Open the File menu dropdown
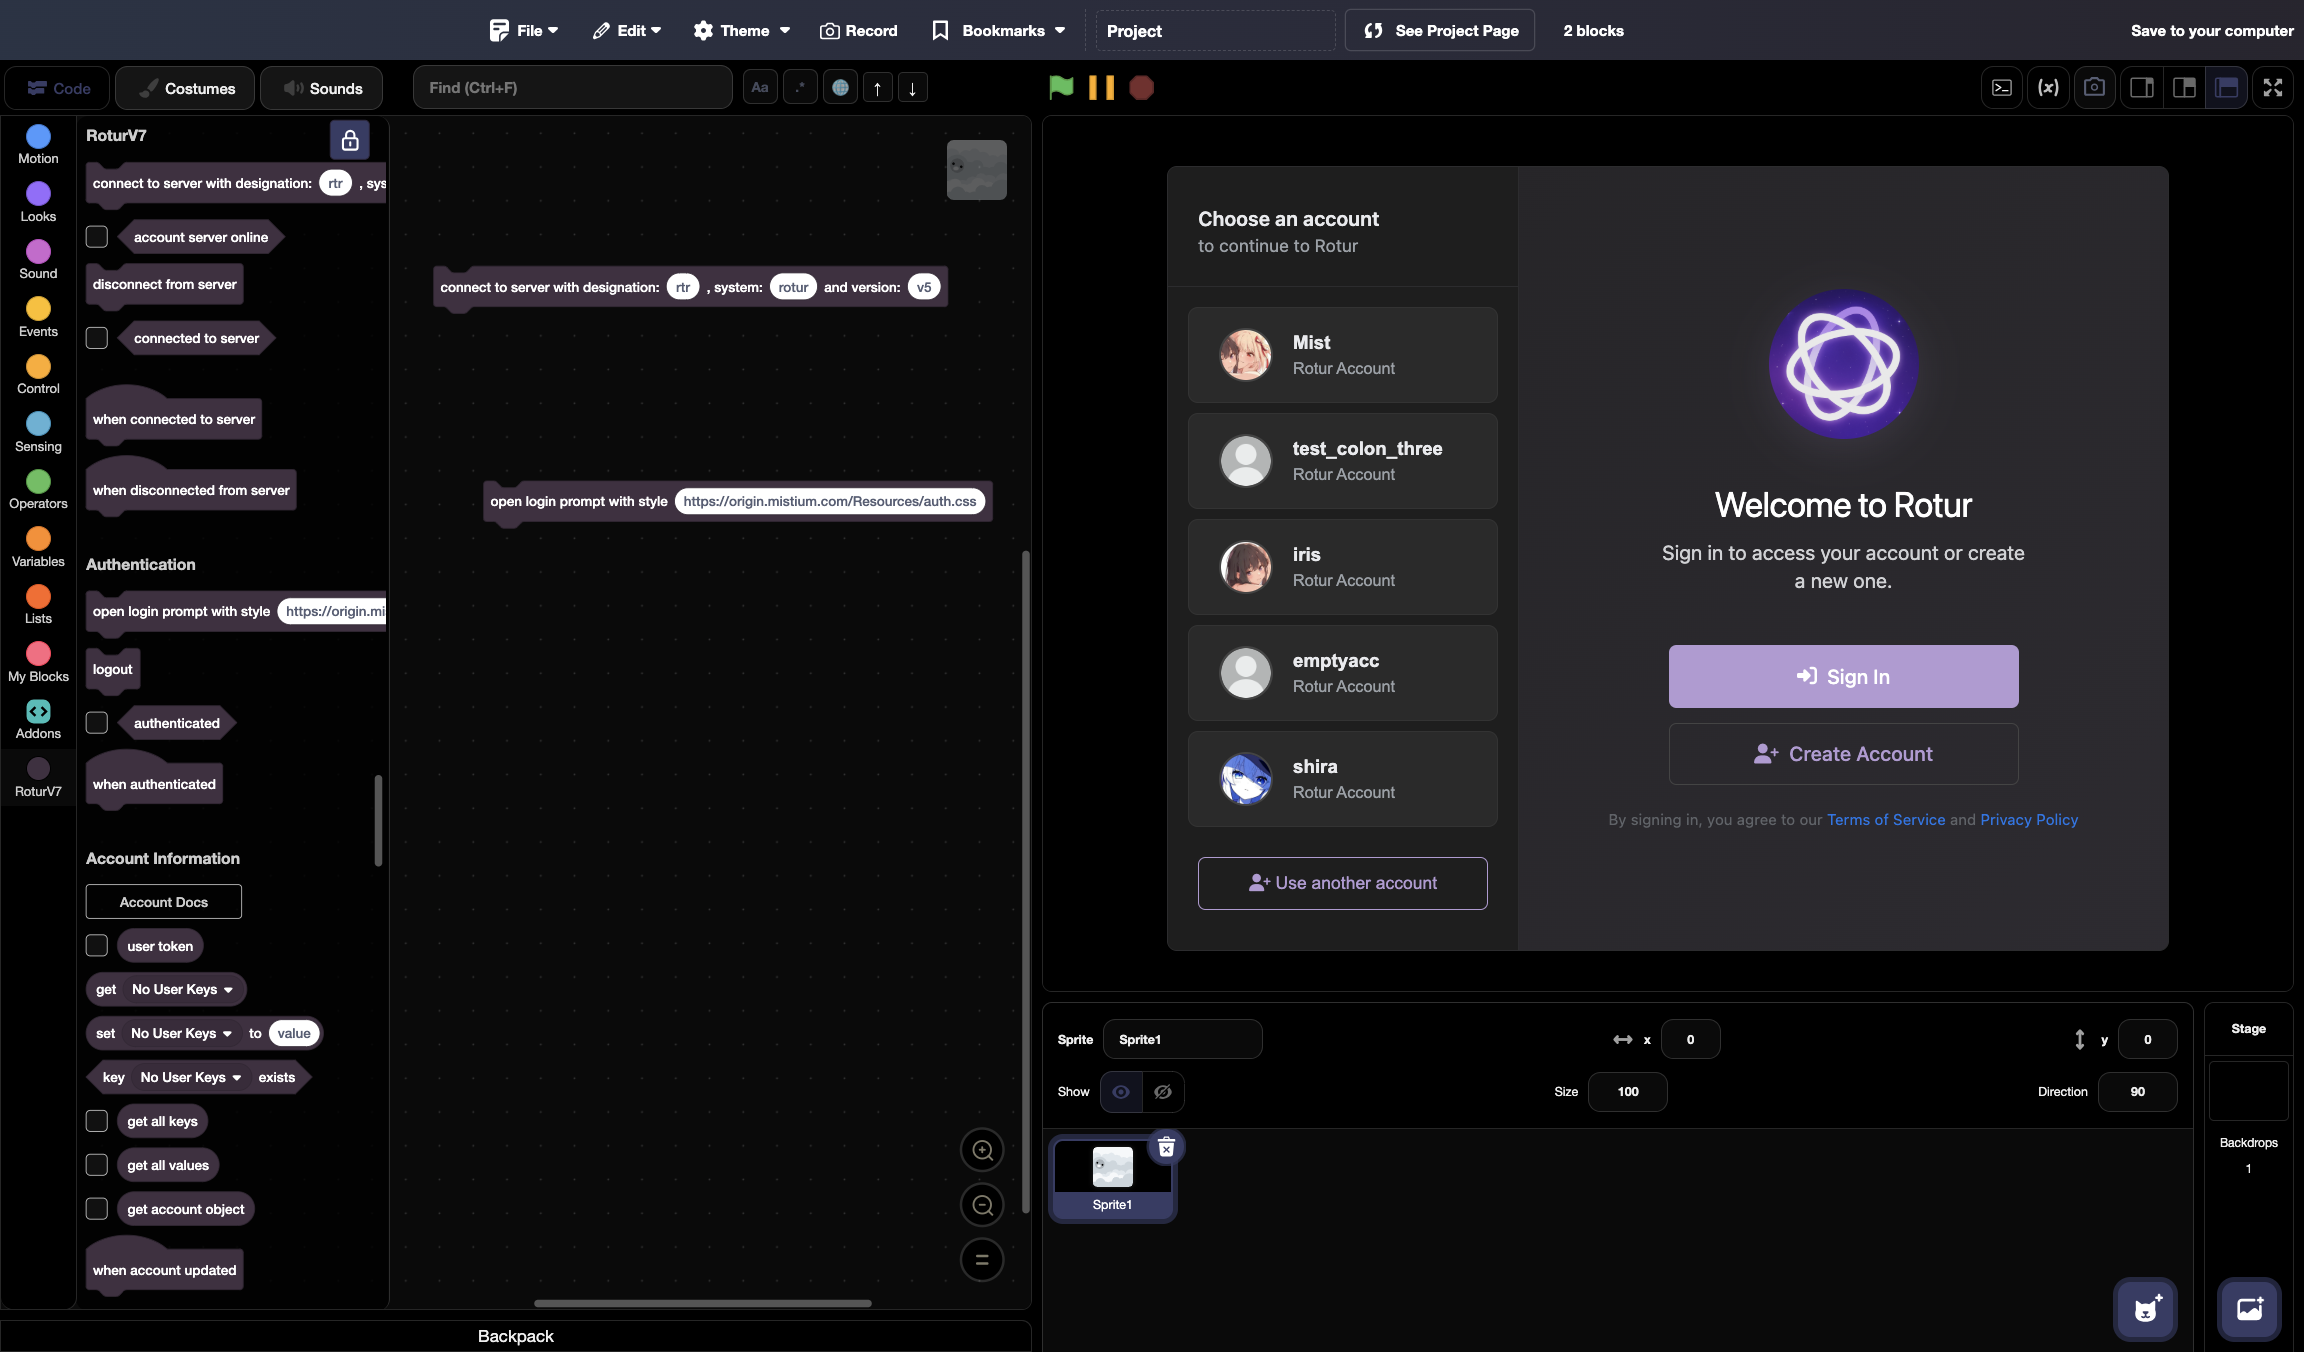 (524, 31)
